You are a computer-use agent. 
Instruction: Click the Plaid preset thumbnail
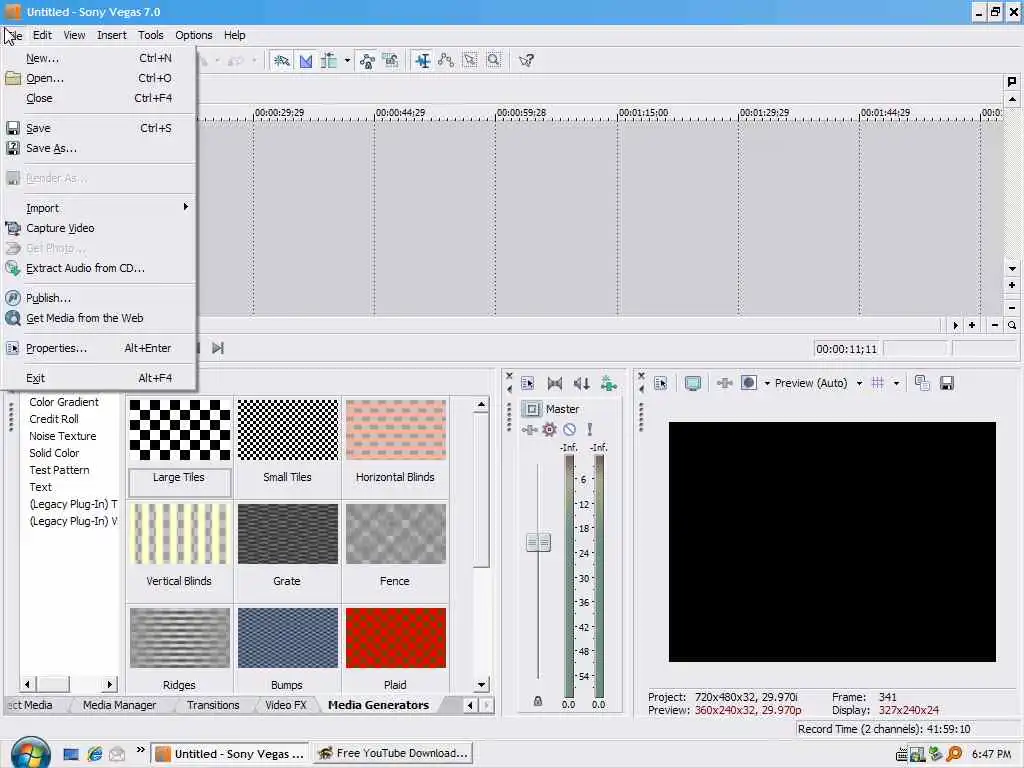tap(396, 638)
